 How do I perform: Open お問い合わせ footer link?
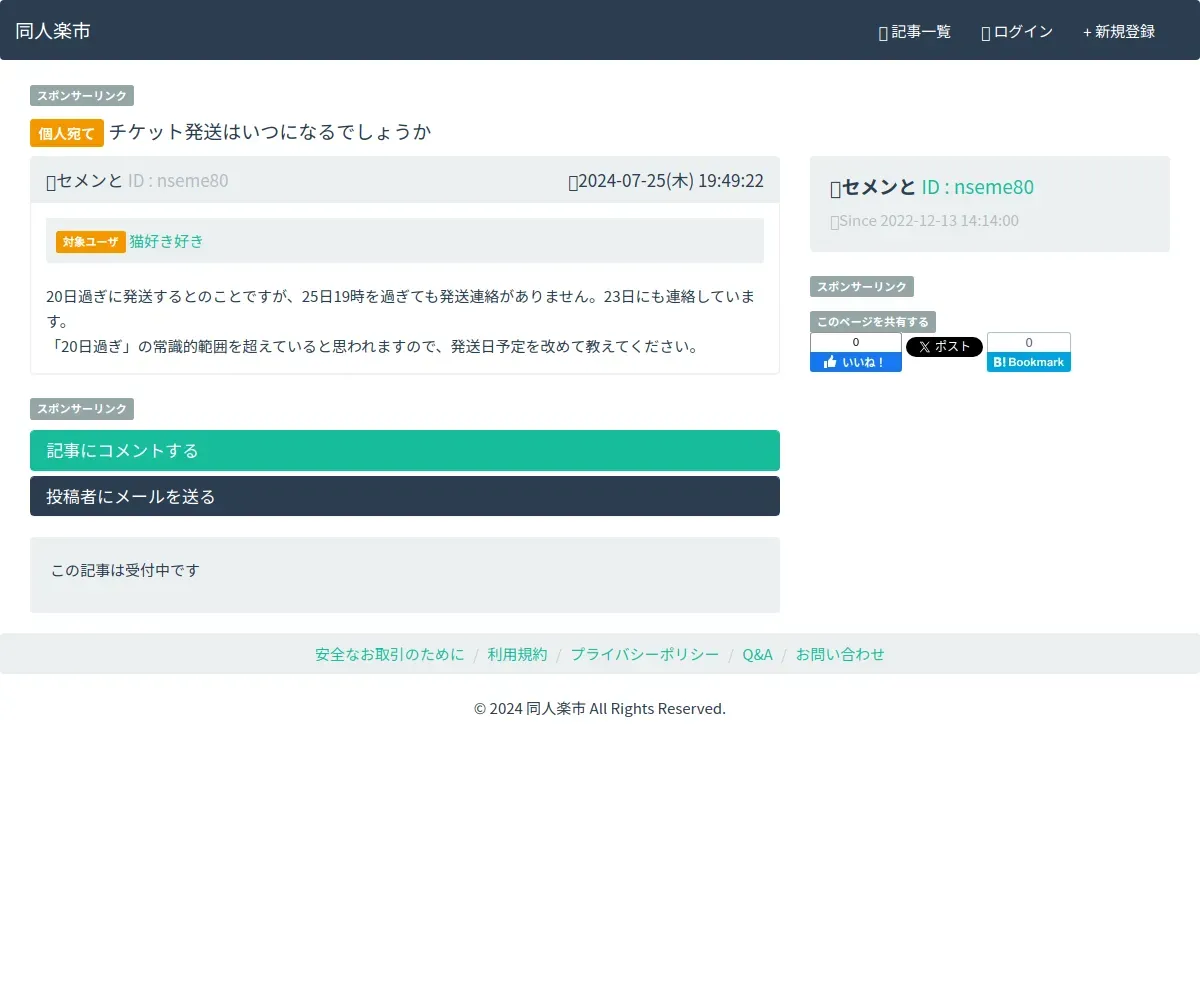pos(840,654)
